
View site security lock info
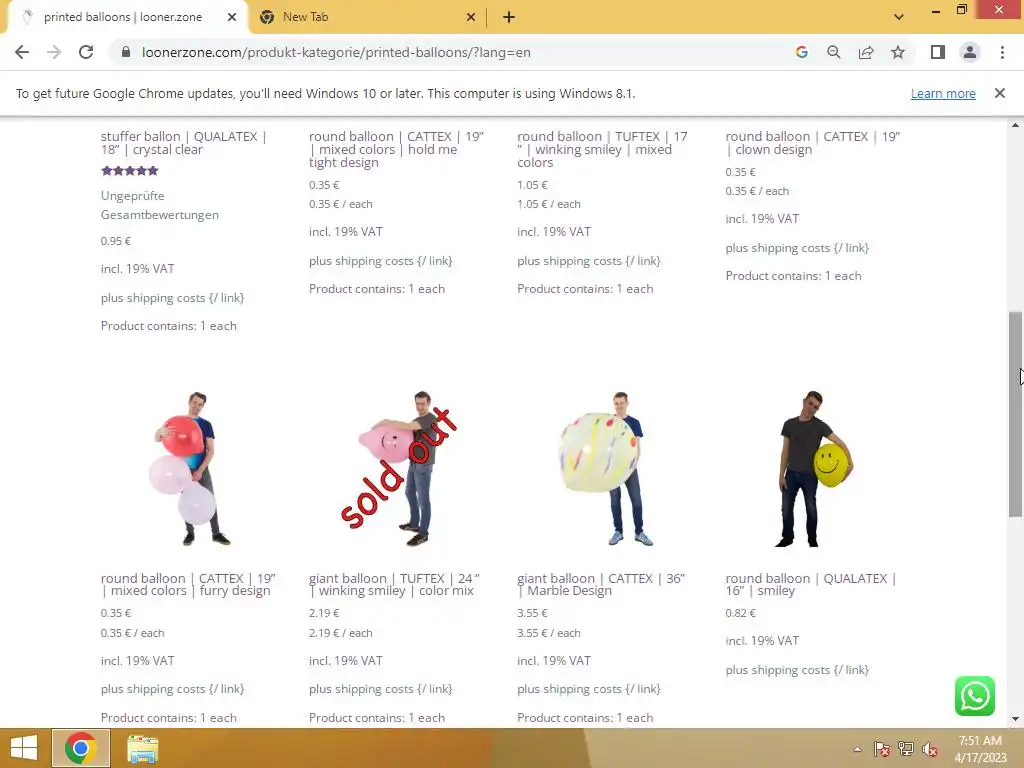(126, 52)
